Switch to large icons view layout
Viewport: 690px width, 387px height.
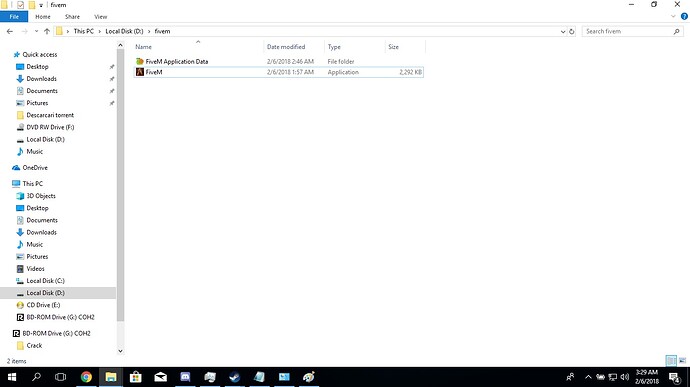682,361
